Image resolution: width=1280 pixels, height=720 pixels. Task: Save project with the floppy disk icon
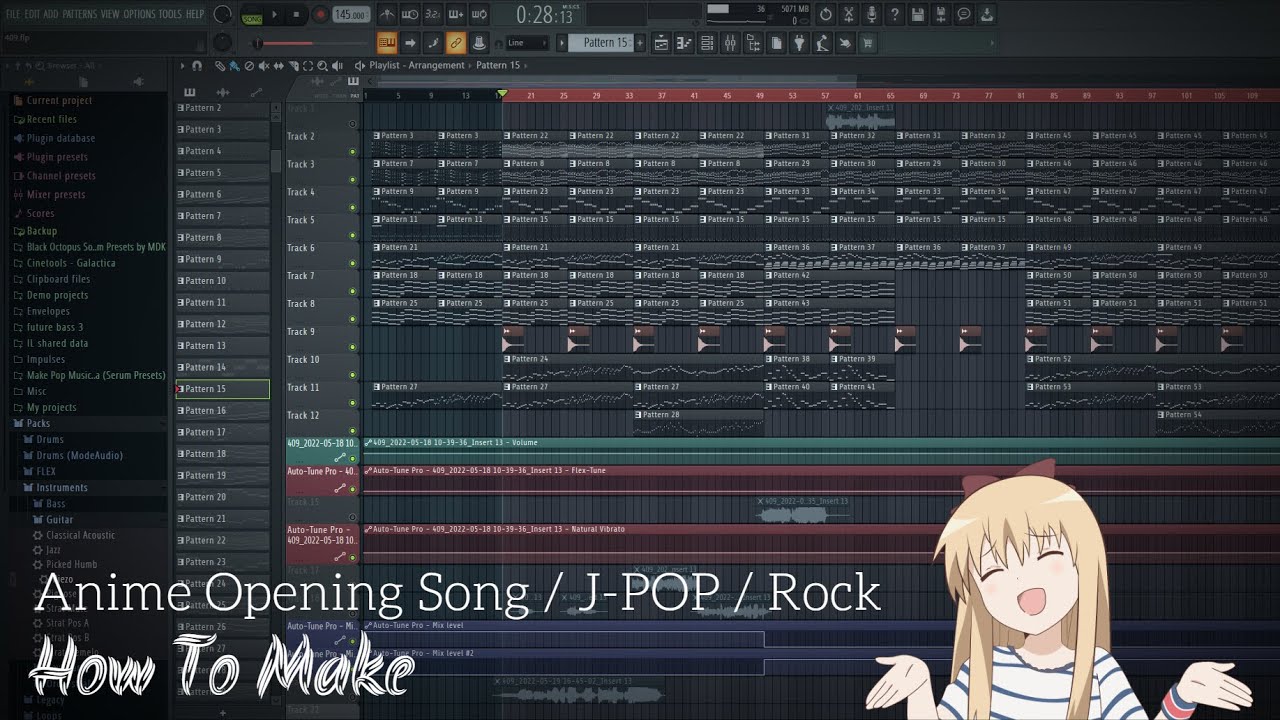click(x=918, y=15)
